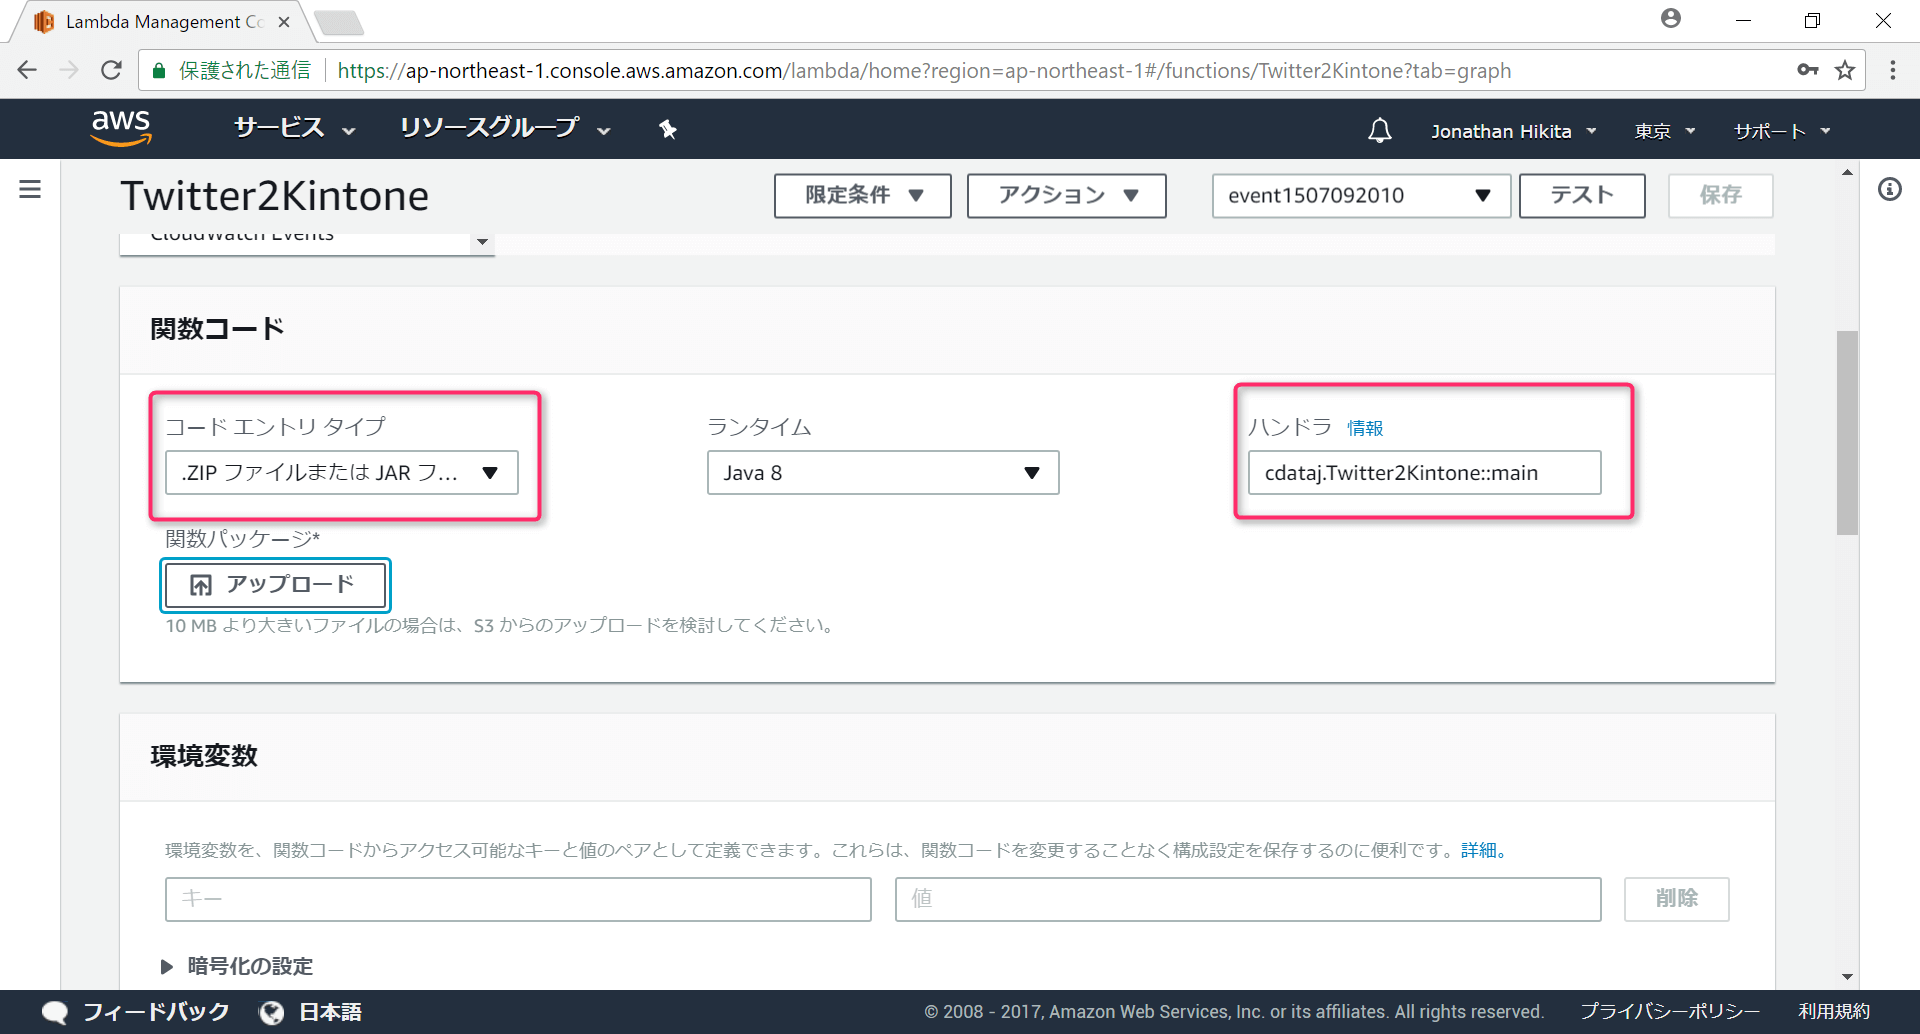Click the secure connection lock icon
Image resolution: width=1920 pixels, height=1034 pixels.
pyautogui.click(x=158, y=70)
